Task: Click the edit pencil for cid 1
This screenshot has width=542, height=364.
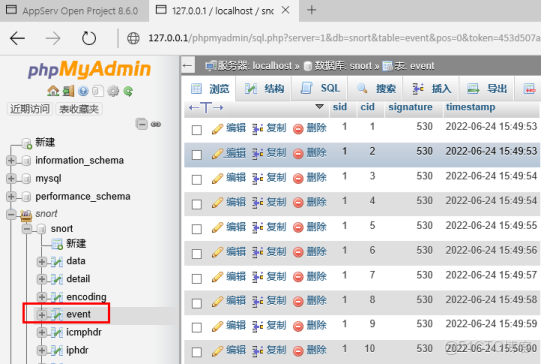Action: [x=217, y=129]
